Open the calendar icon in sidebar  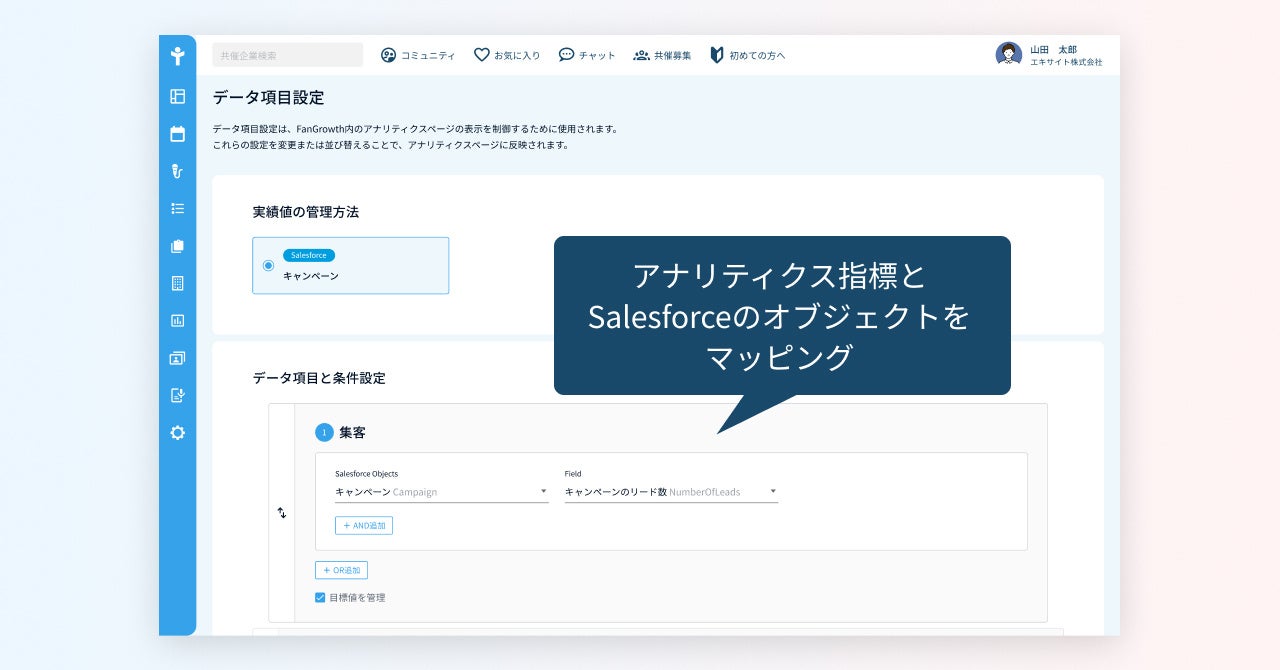pos(177,134)
